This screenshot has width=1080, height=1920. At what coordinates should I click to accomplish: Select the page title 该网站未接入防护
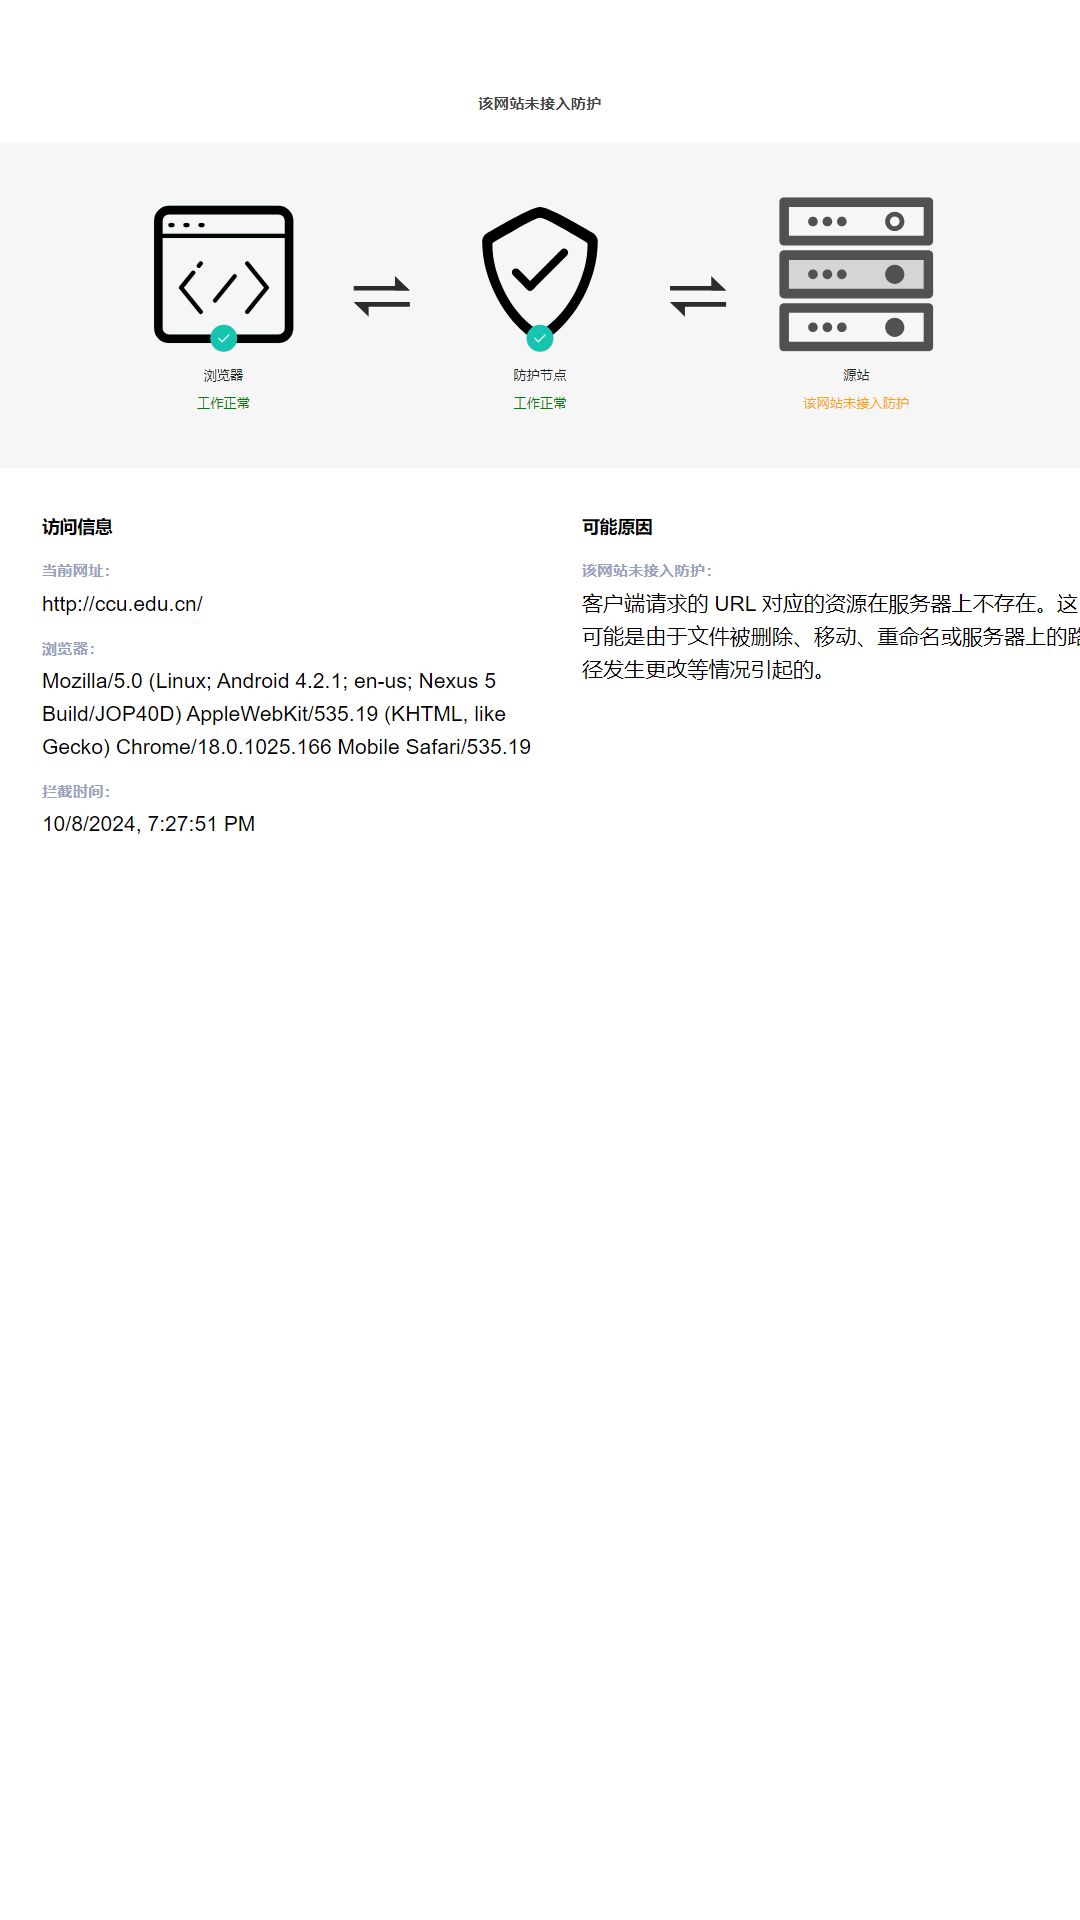click(x=540, y=103)
